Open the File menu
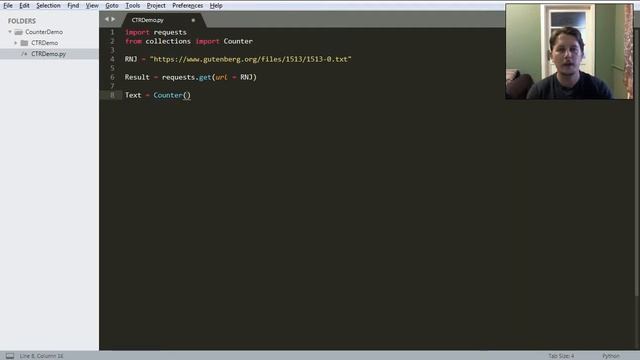 click(8, 6)
